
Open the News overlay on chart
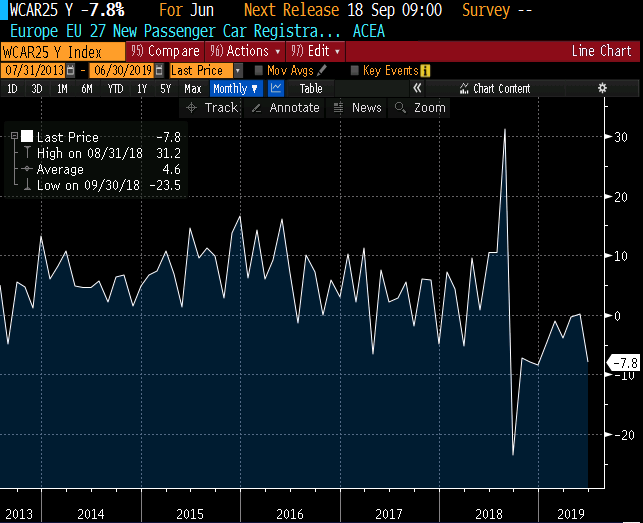(339, 108)
